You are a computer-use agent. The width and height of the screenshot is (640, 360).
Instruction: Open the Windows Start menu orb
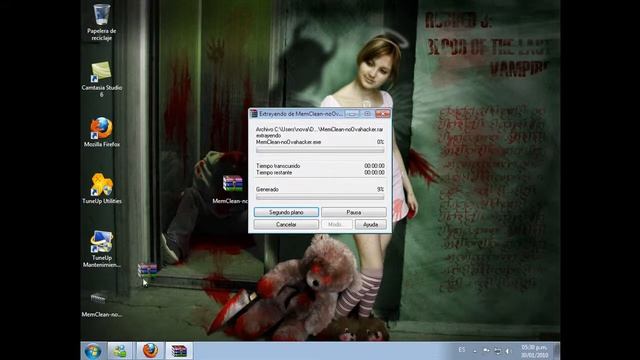click(93, 351)
